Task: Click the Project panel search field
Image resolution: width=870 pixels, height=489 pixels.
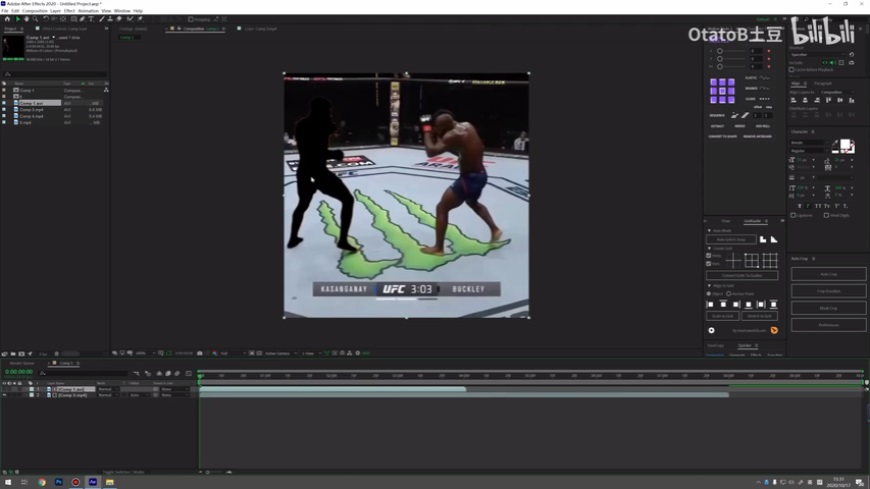Action: 54,74
